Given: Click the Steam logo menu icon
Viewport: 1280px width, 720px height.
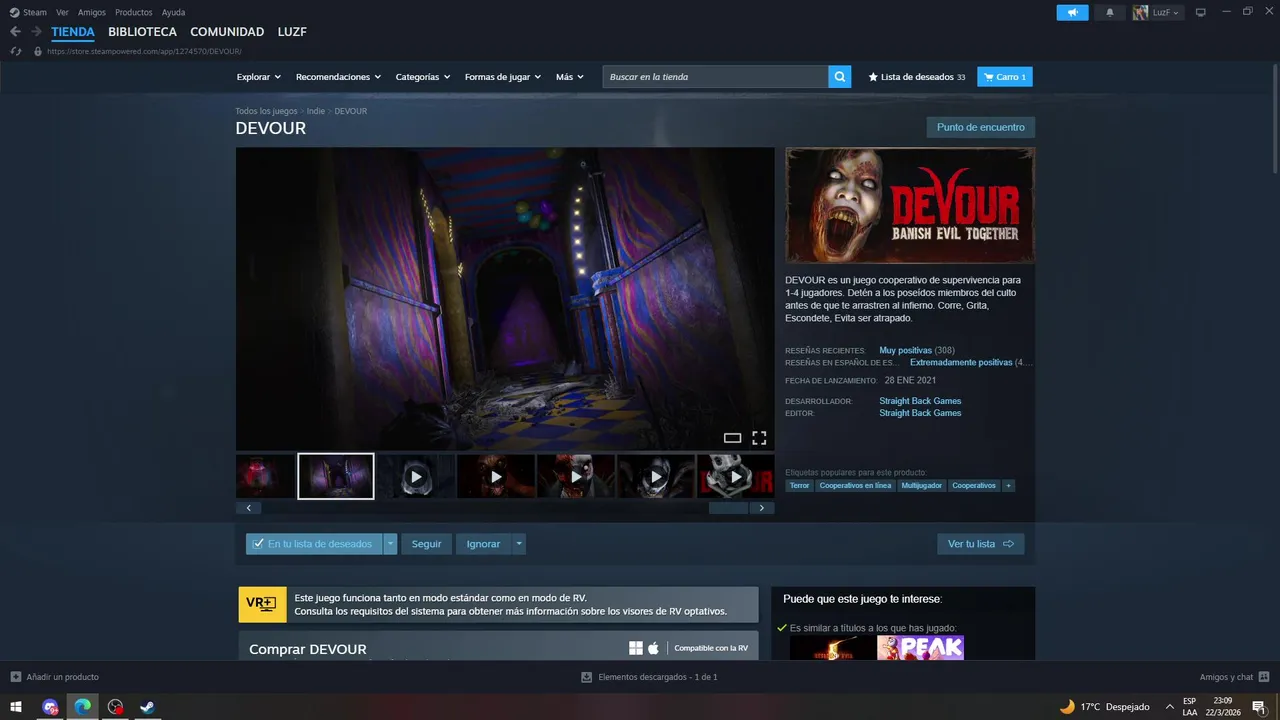Looking at the screenshot, I should click(14, 12).
